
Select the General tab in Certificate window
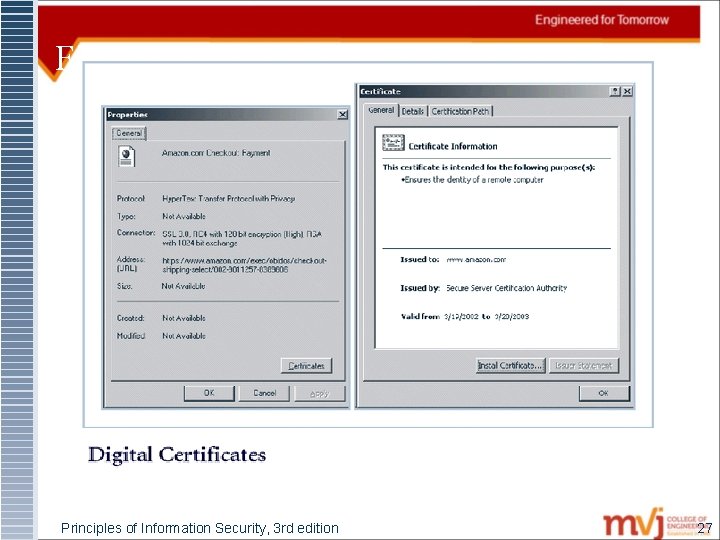pos(381,110)
